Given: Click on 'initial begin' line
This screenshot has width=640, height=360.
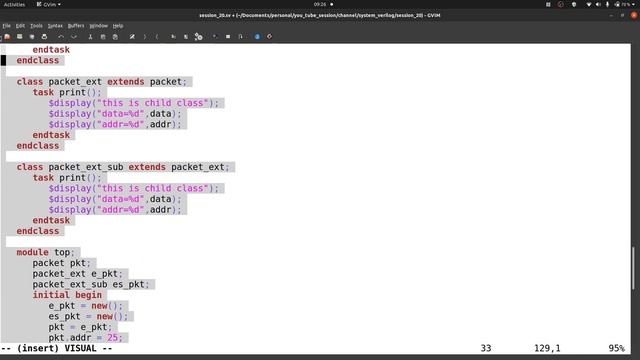Looking at the screenshot, I should coord(67,295).
